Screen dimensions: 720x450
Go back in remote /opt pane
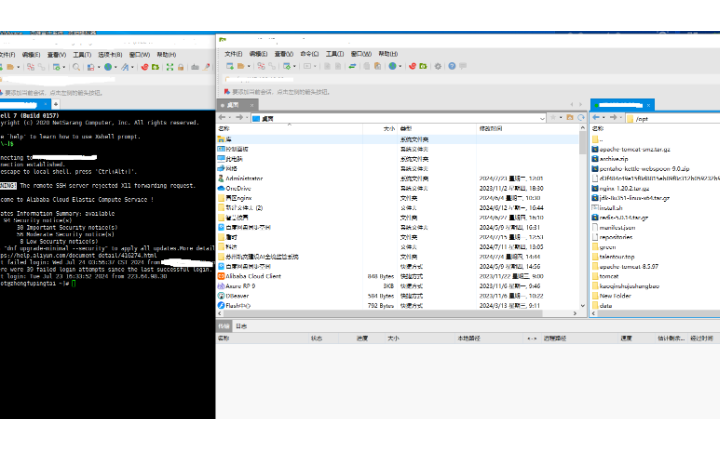(x=596, y=118)
